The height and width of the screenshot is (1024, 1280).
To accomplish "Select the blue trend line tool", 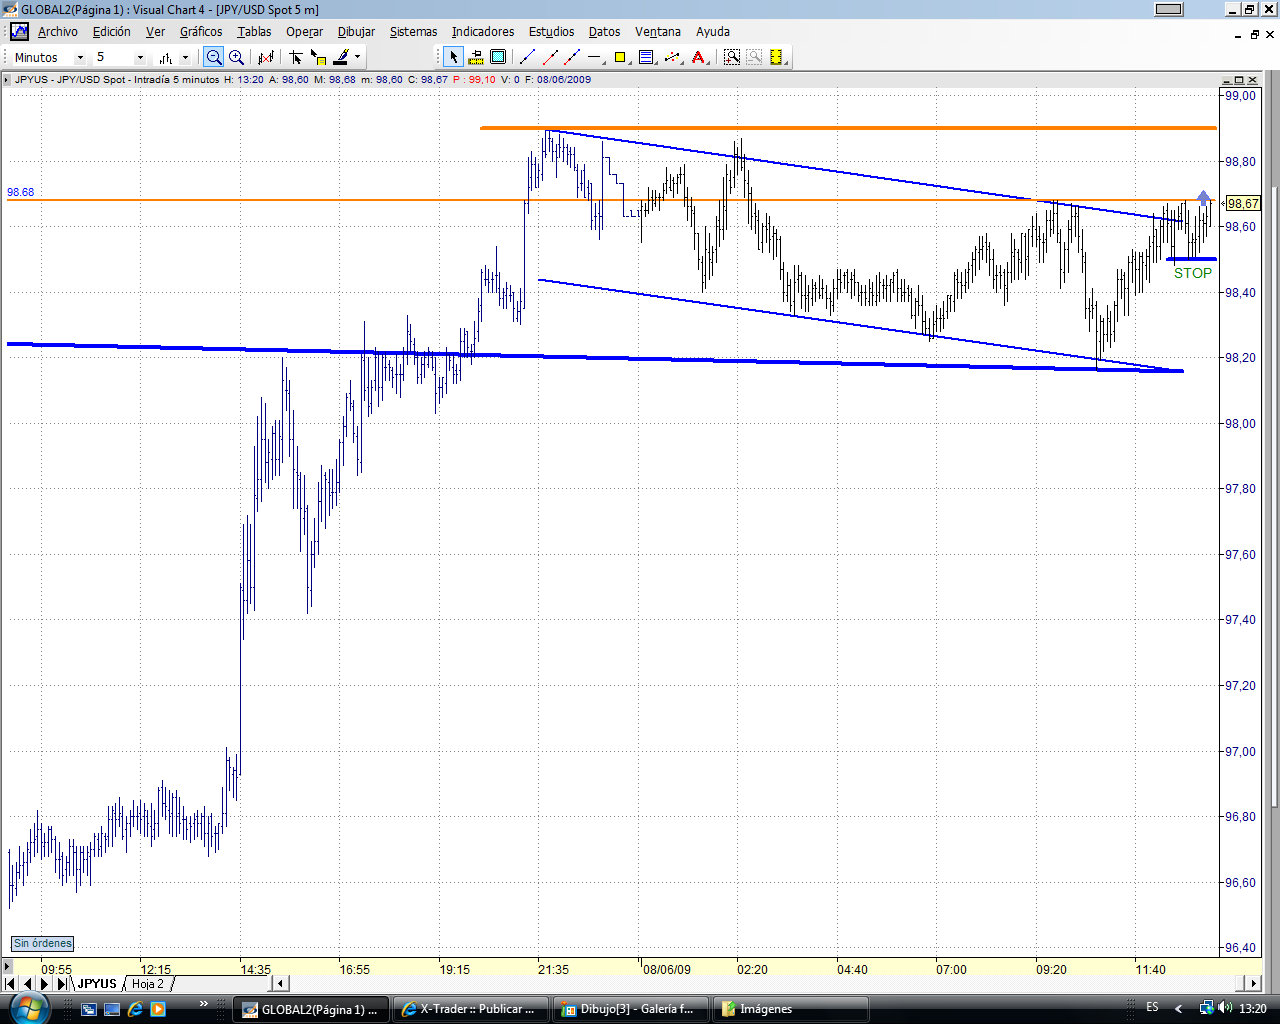I will (x=528, y=57).
